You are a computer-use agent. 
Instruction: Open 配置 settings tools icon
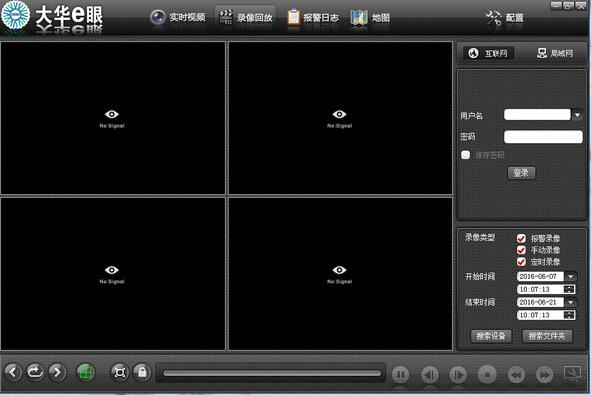[493, 17]
